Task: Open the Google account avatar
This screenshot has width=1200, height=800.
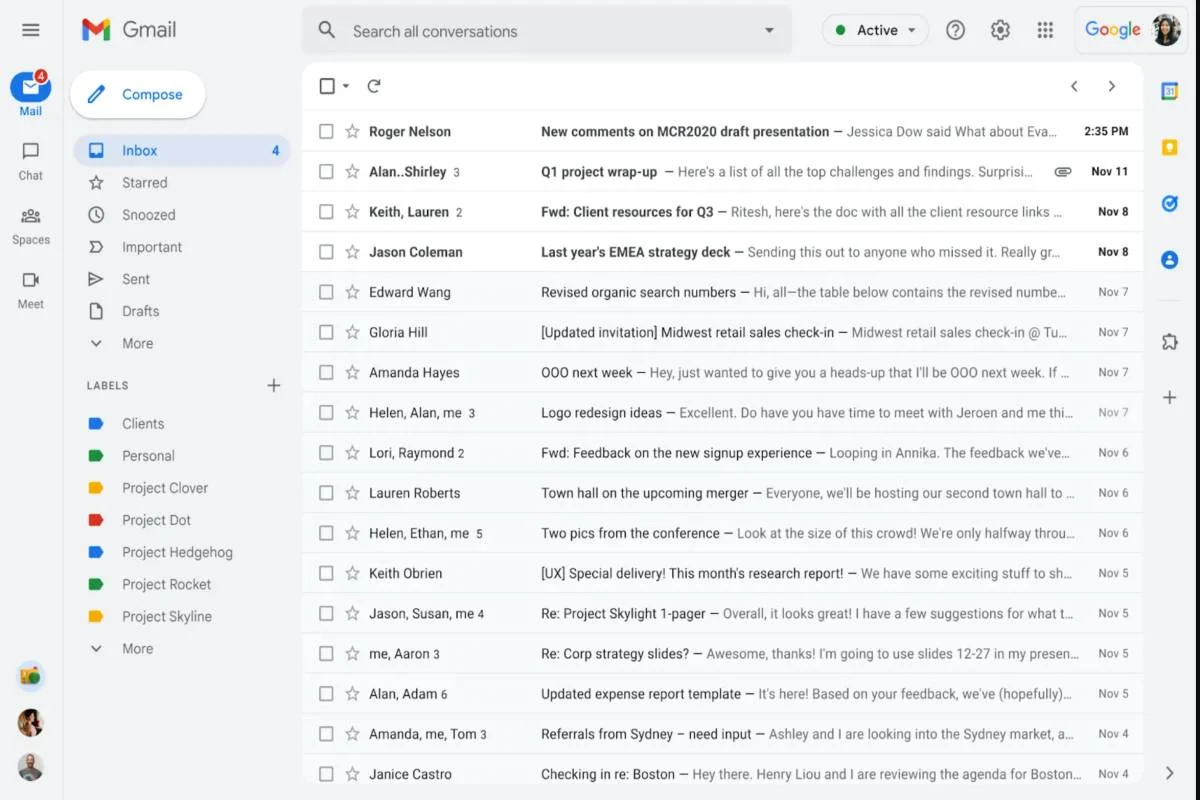Action: pos(1166,30)
